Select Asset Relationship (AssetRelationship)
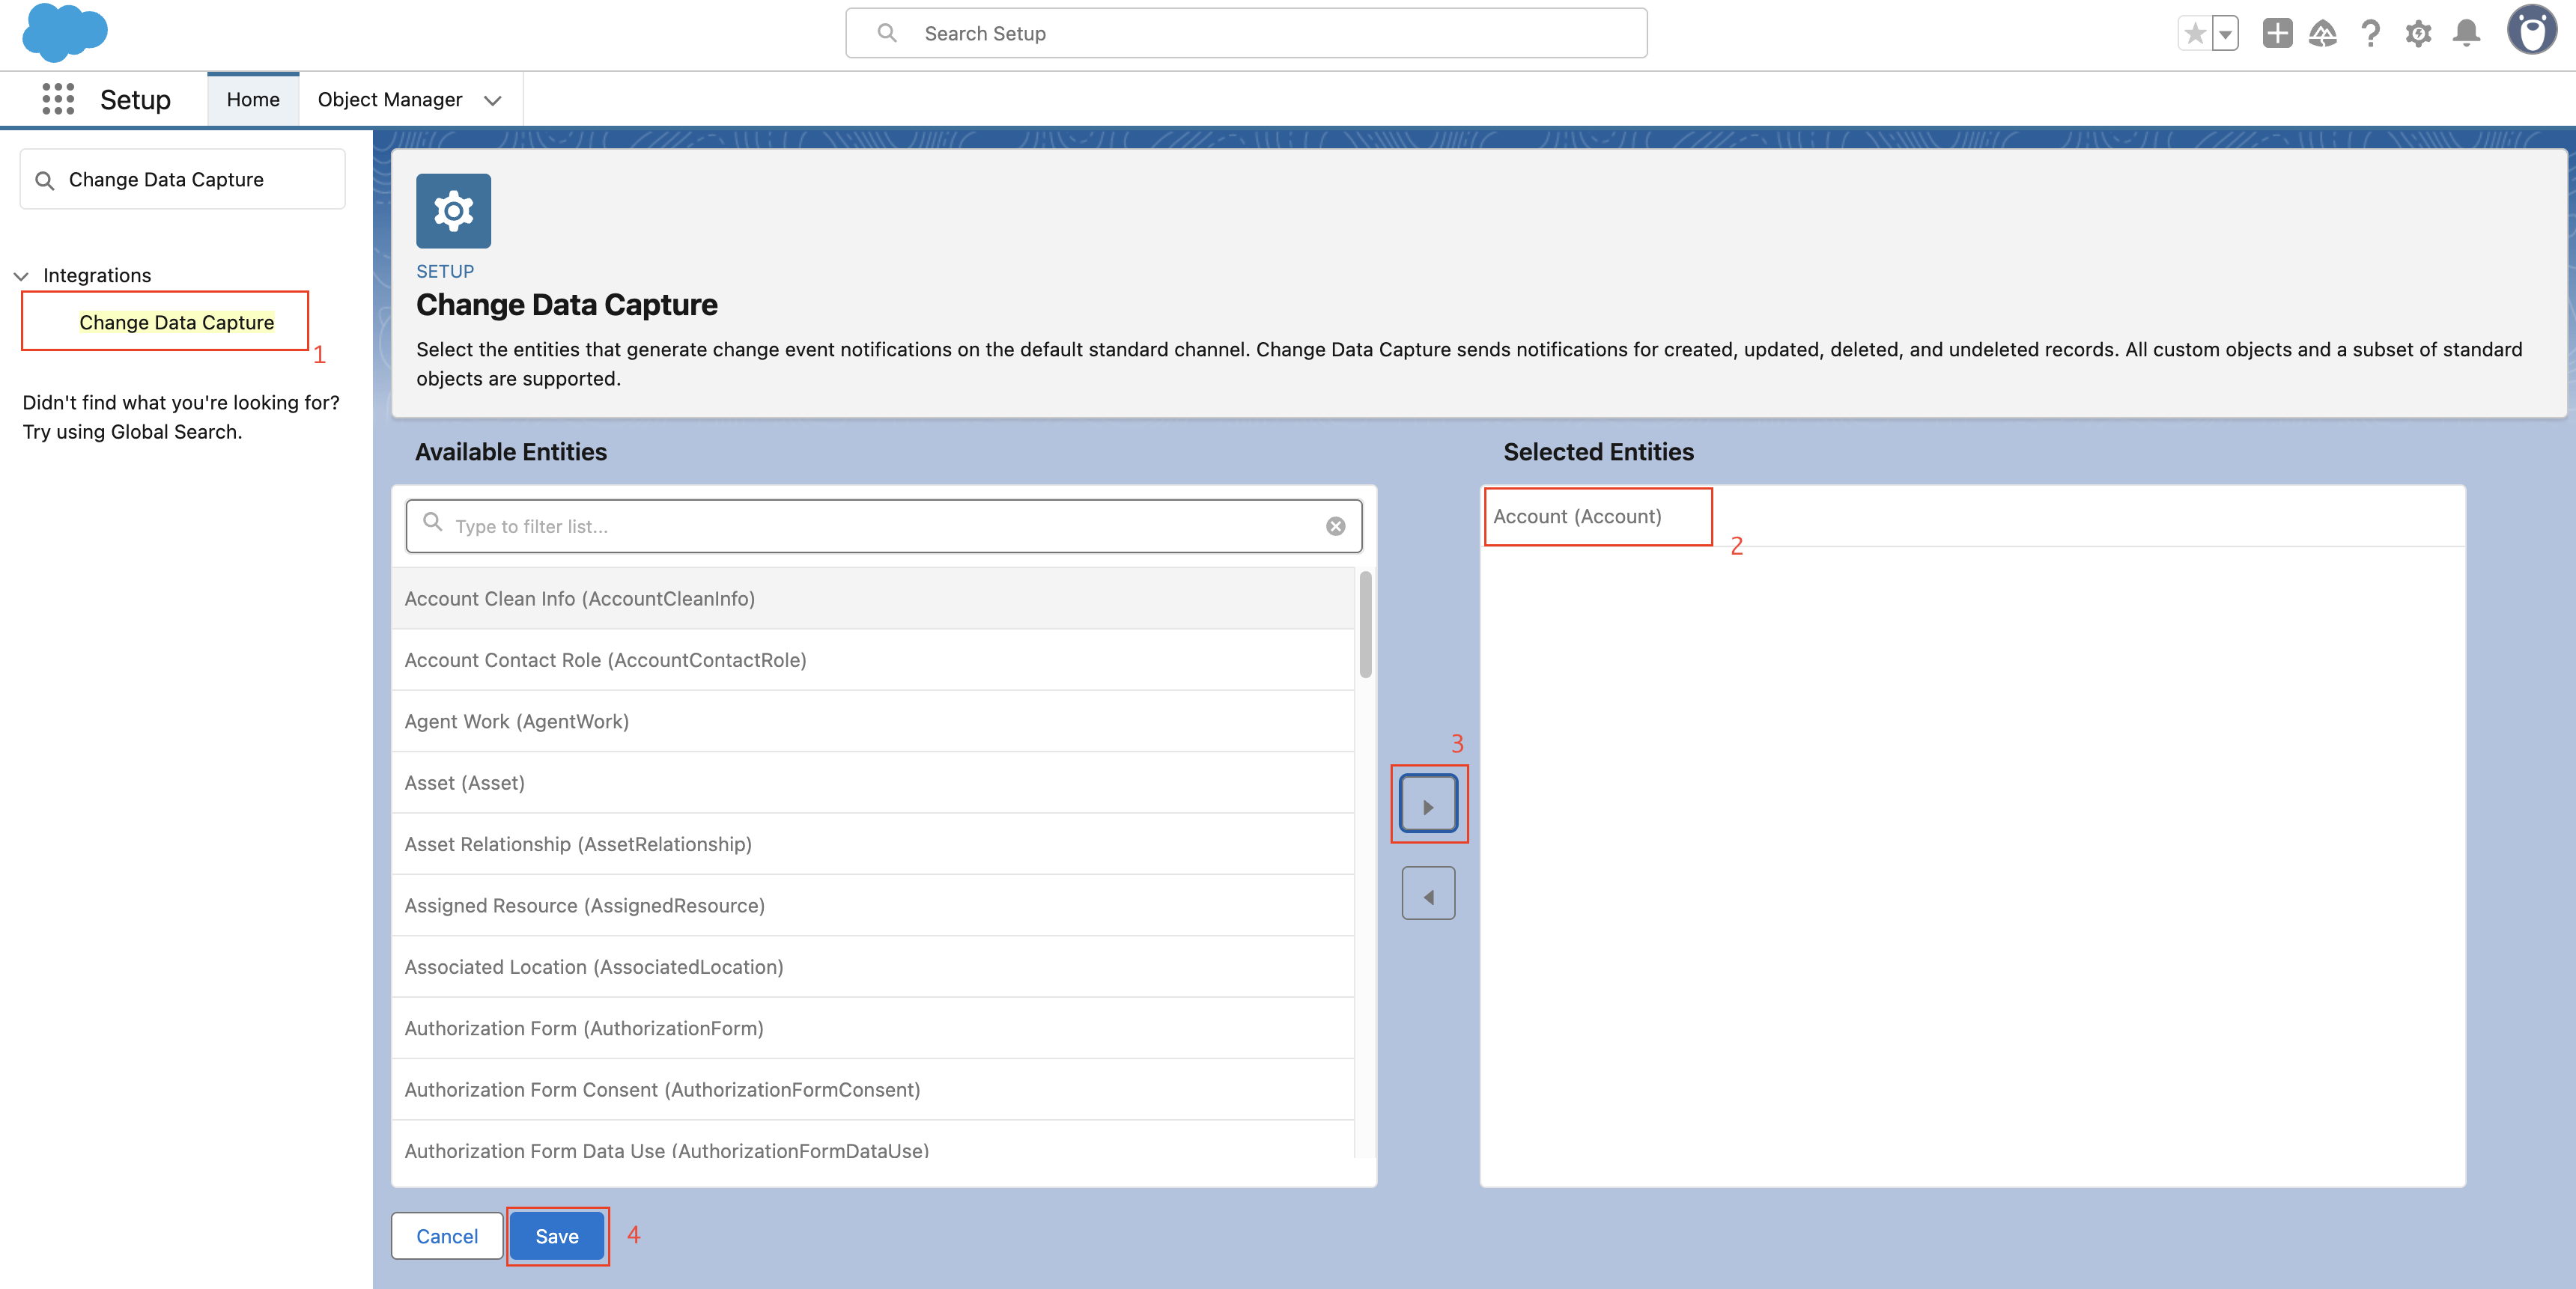The width and height of the screenshot is (2576, 1289). coord(872,844)
